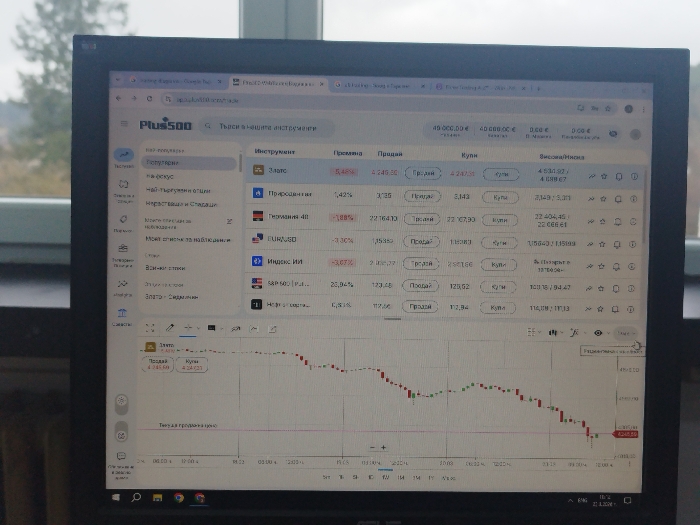This screenshot has height=525, width=700.
Task: Open the fx indicators dropdown
Action: [x=577, y=333]
